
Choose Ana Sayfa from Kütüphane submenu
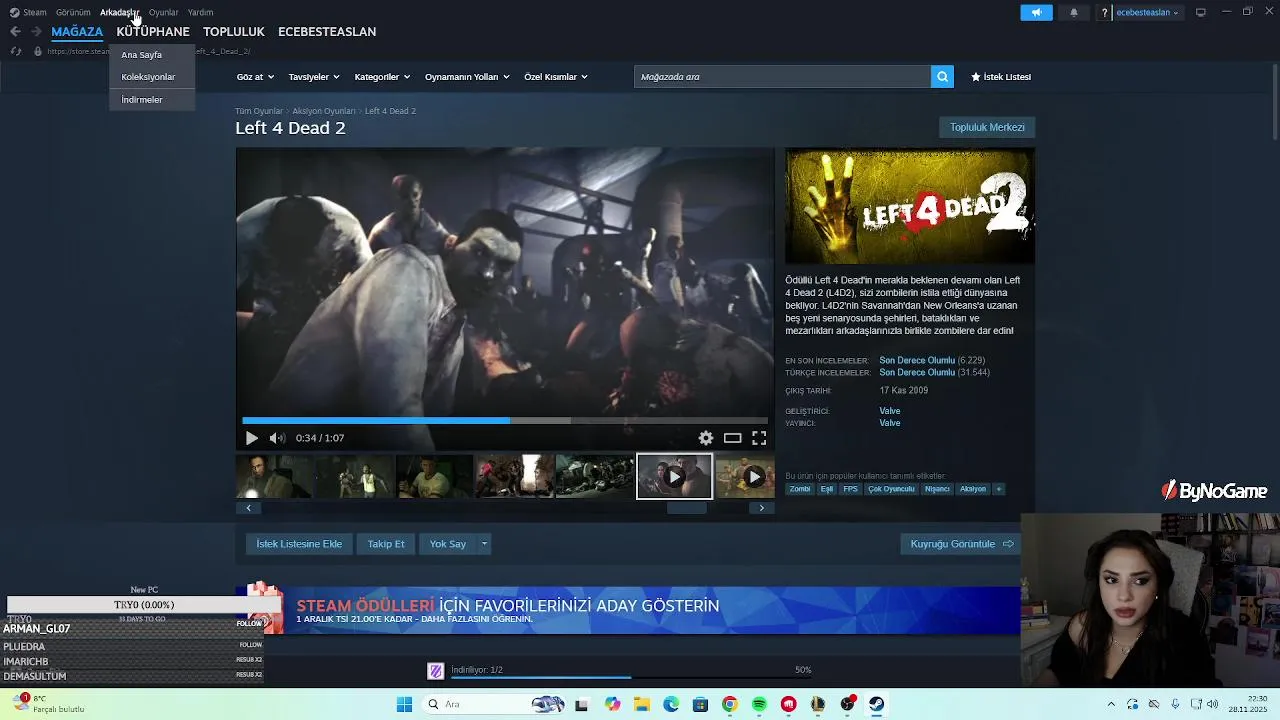click(x=152, y=55)
